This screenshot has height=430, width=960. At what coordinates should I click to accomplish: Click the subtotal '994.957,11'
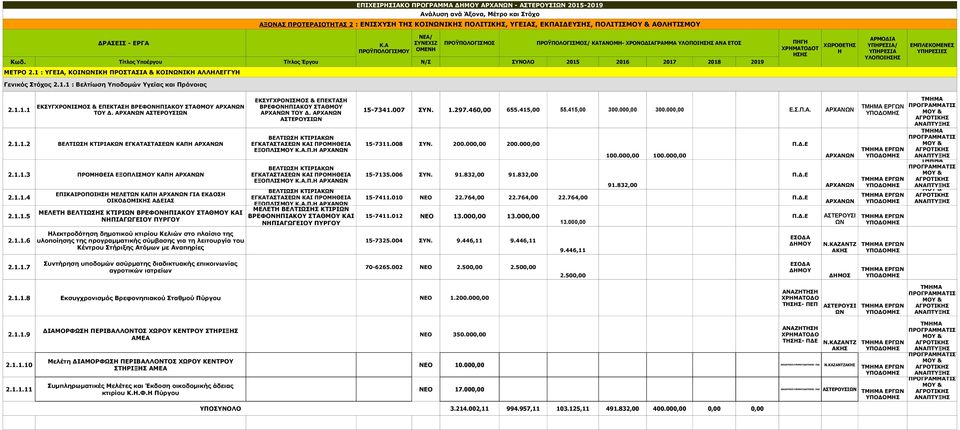click(523, 408)
